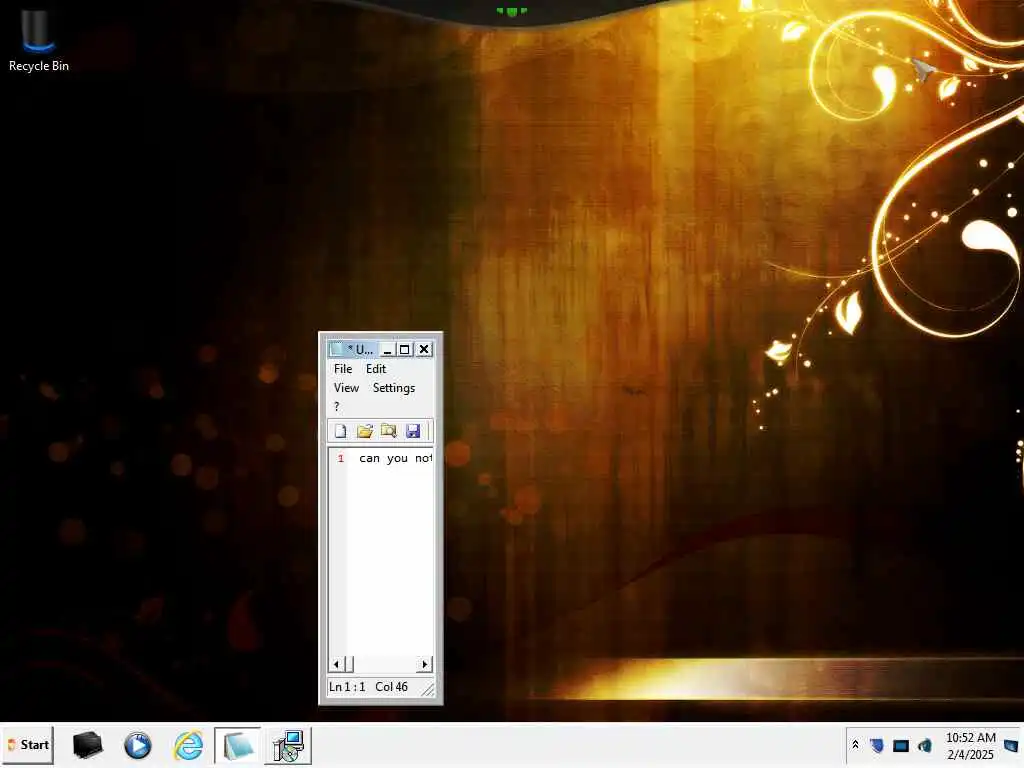1024x768 pixels.
Task: Click the network monitor tray icon
Action: (x=901, y=745)
